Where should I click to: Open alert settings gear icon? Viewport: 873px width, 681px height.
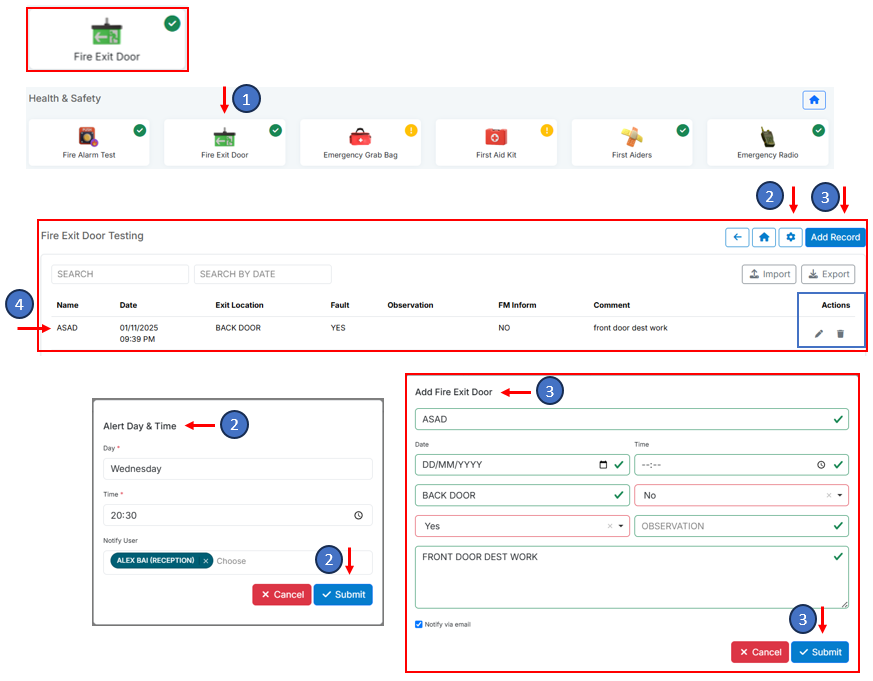click(790, 237)
